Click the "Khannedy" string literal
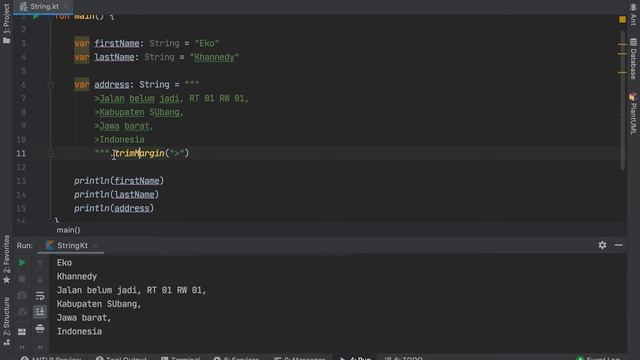Image resolution: width=640 pixels, height=360 pixels. [x=215, y=57]
